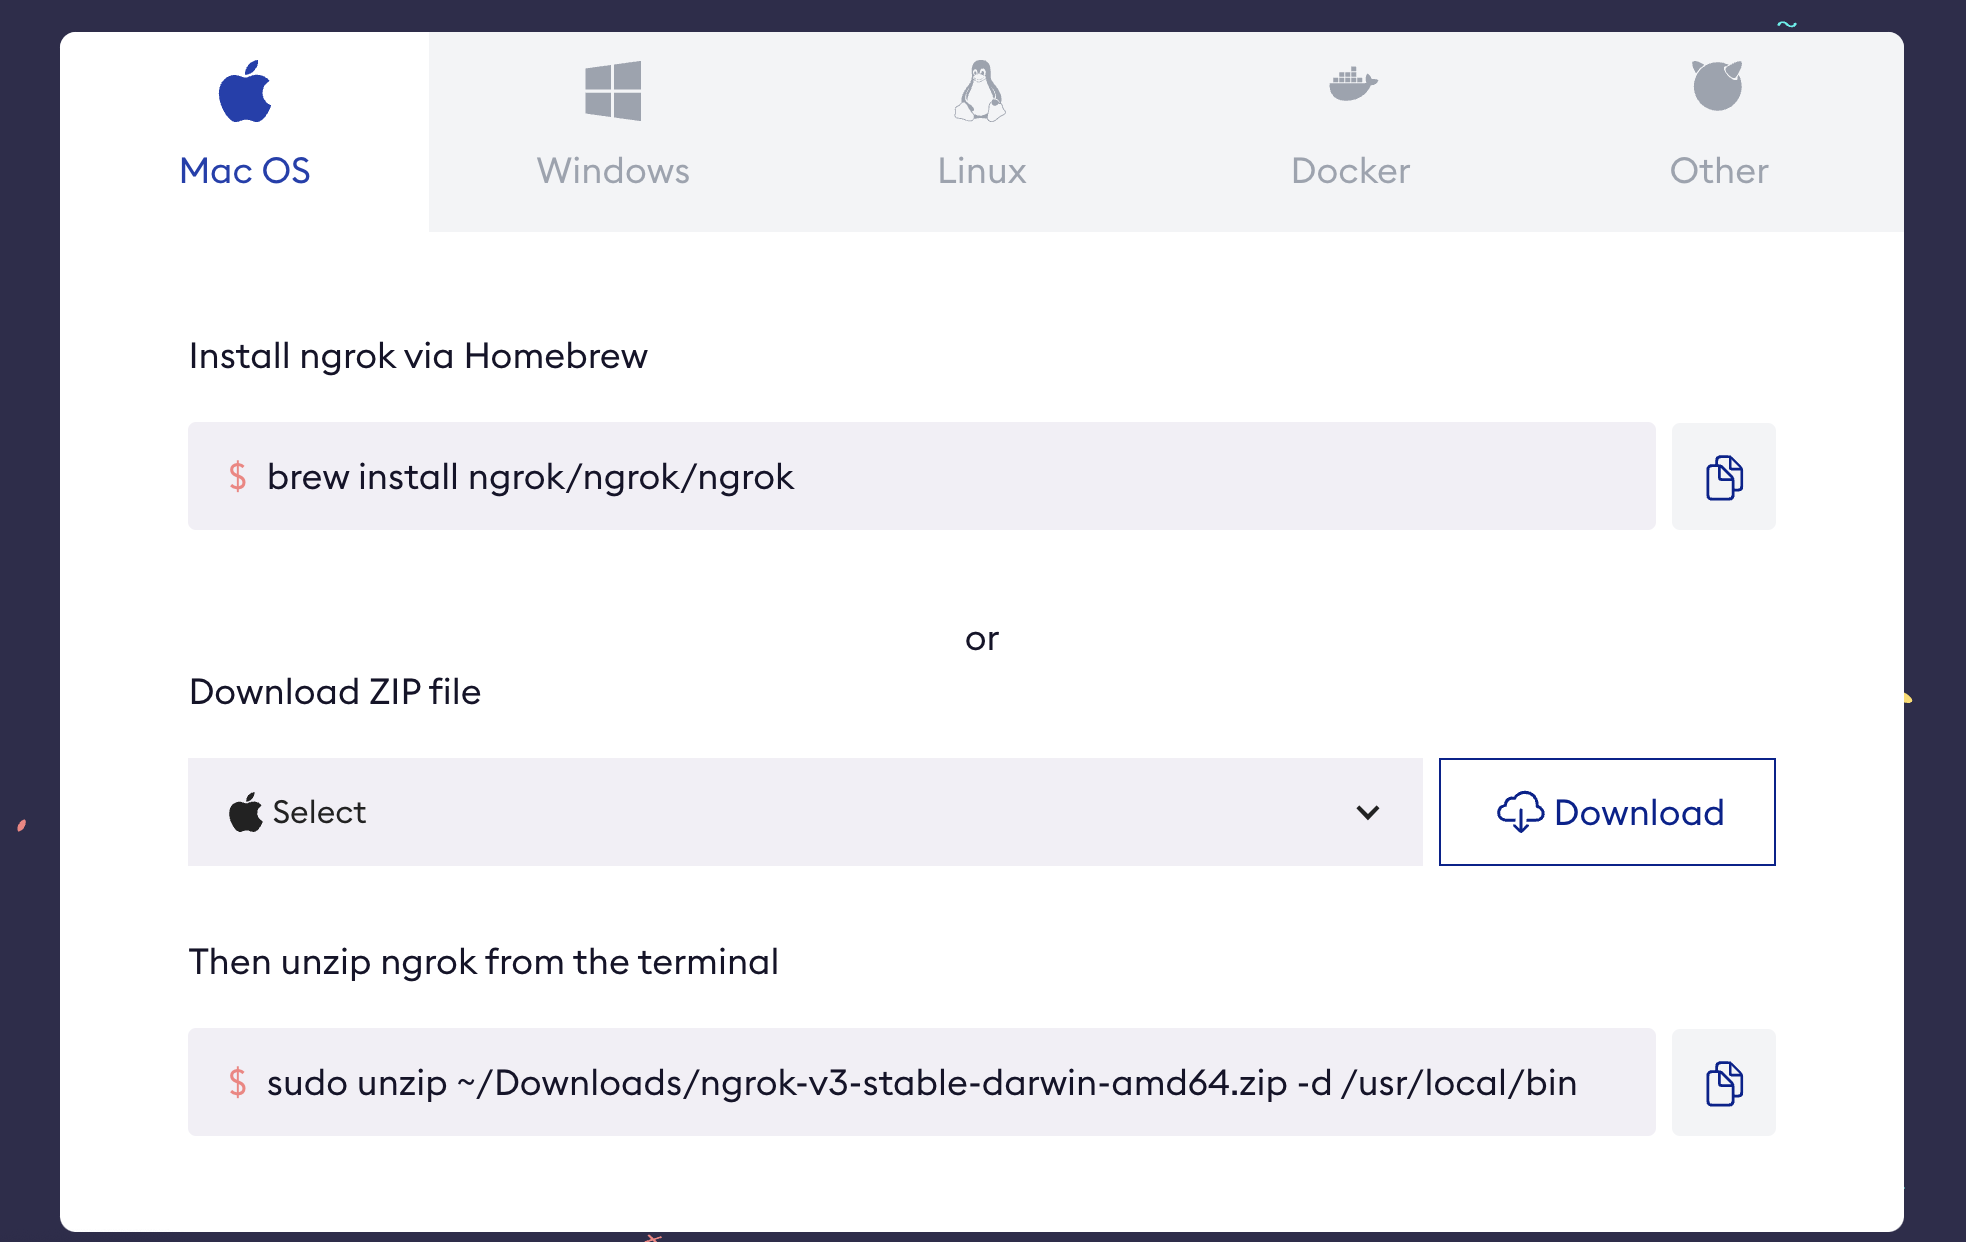
Task: Open the Select architecture dropdown
Action: coord(804,812)
